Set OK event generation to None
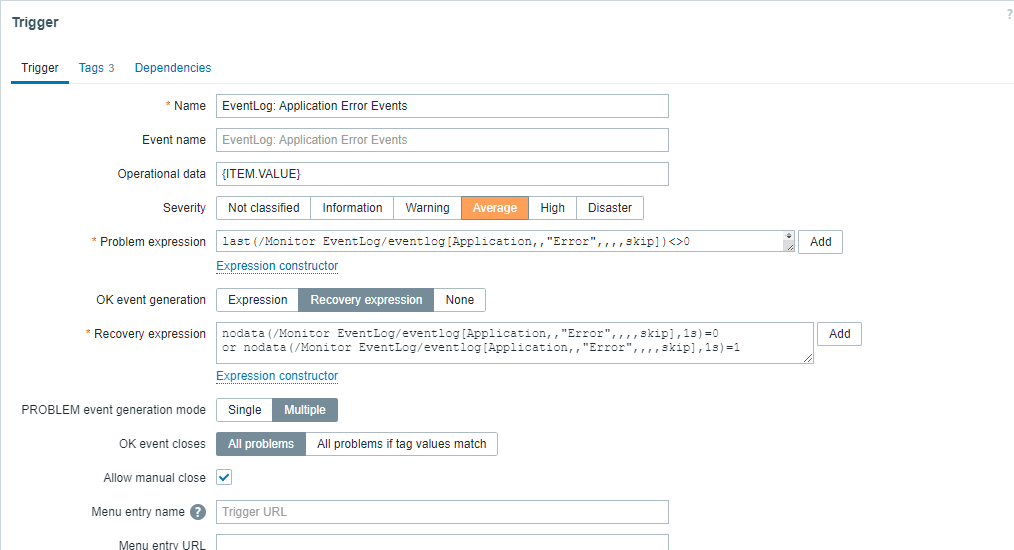 460,300
